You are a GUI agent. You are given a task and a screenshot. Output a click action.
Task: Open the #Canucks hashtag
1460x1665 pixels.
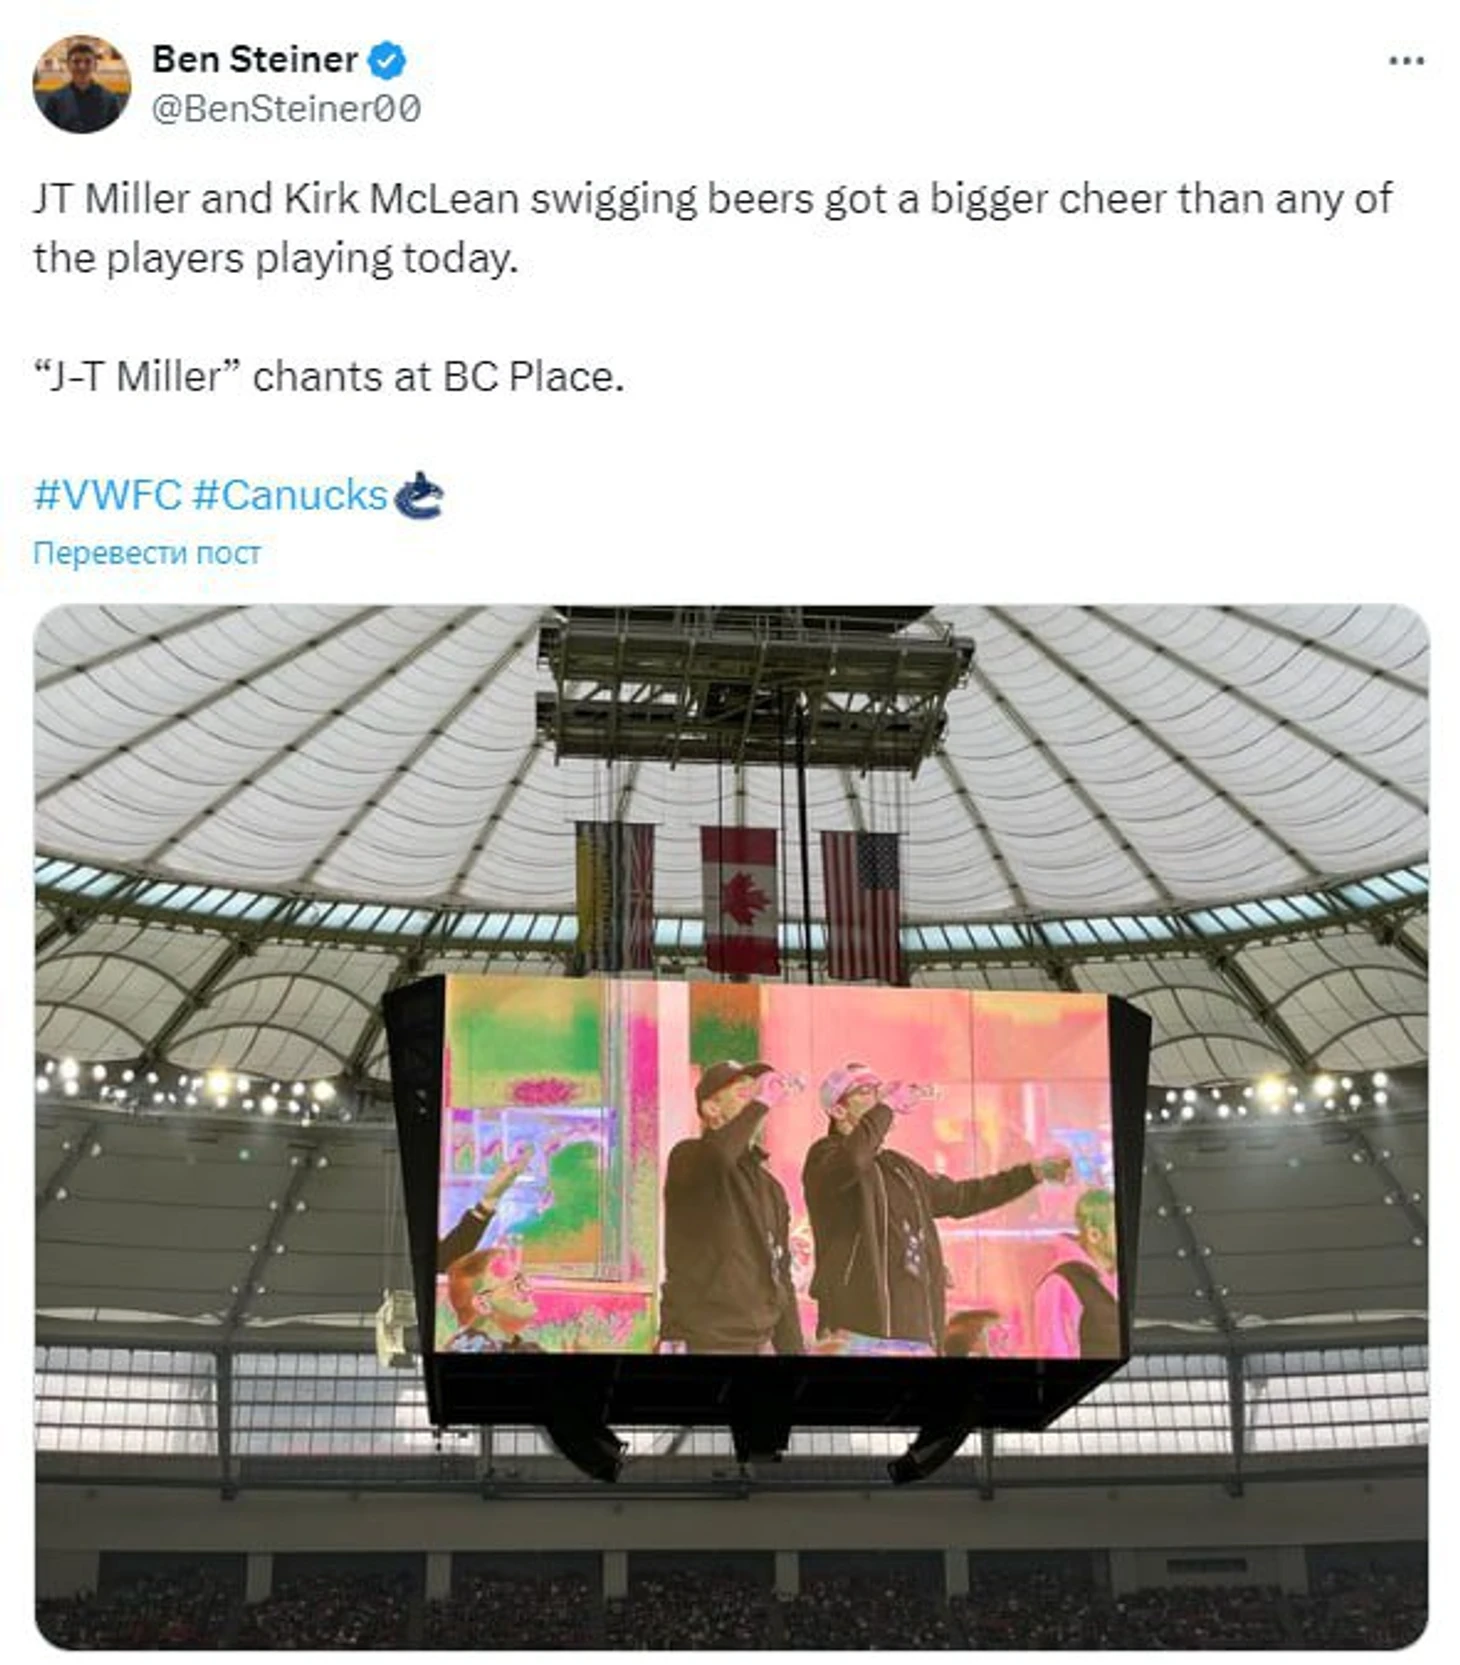[x=289, y=495]
